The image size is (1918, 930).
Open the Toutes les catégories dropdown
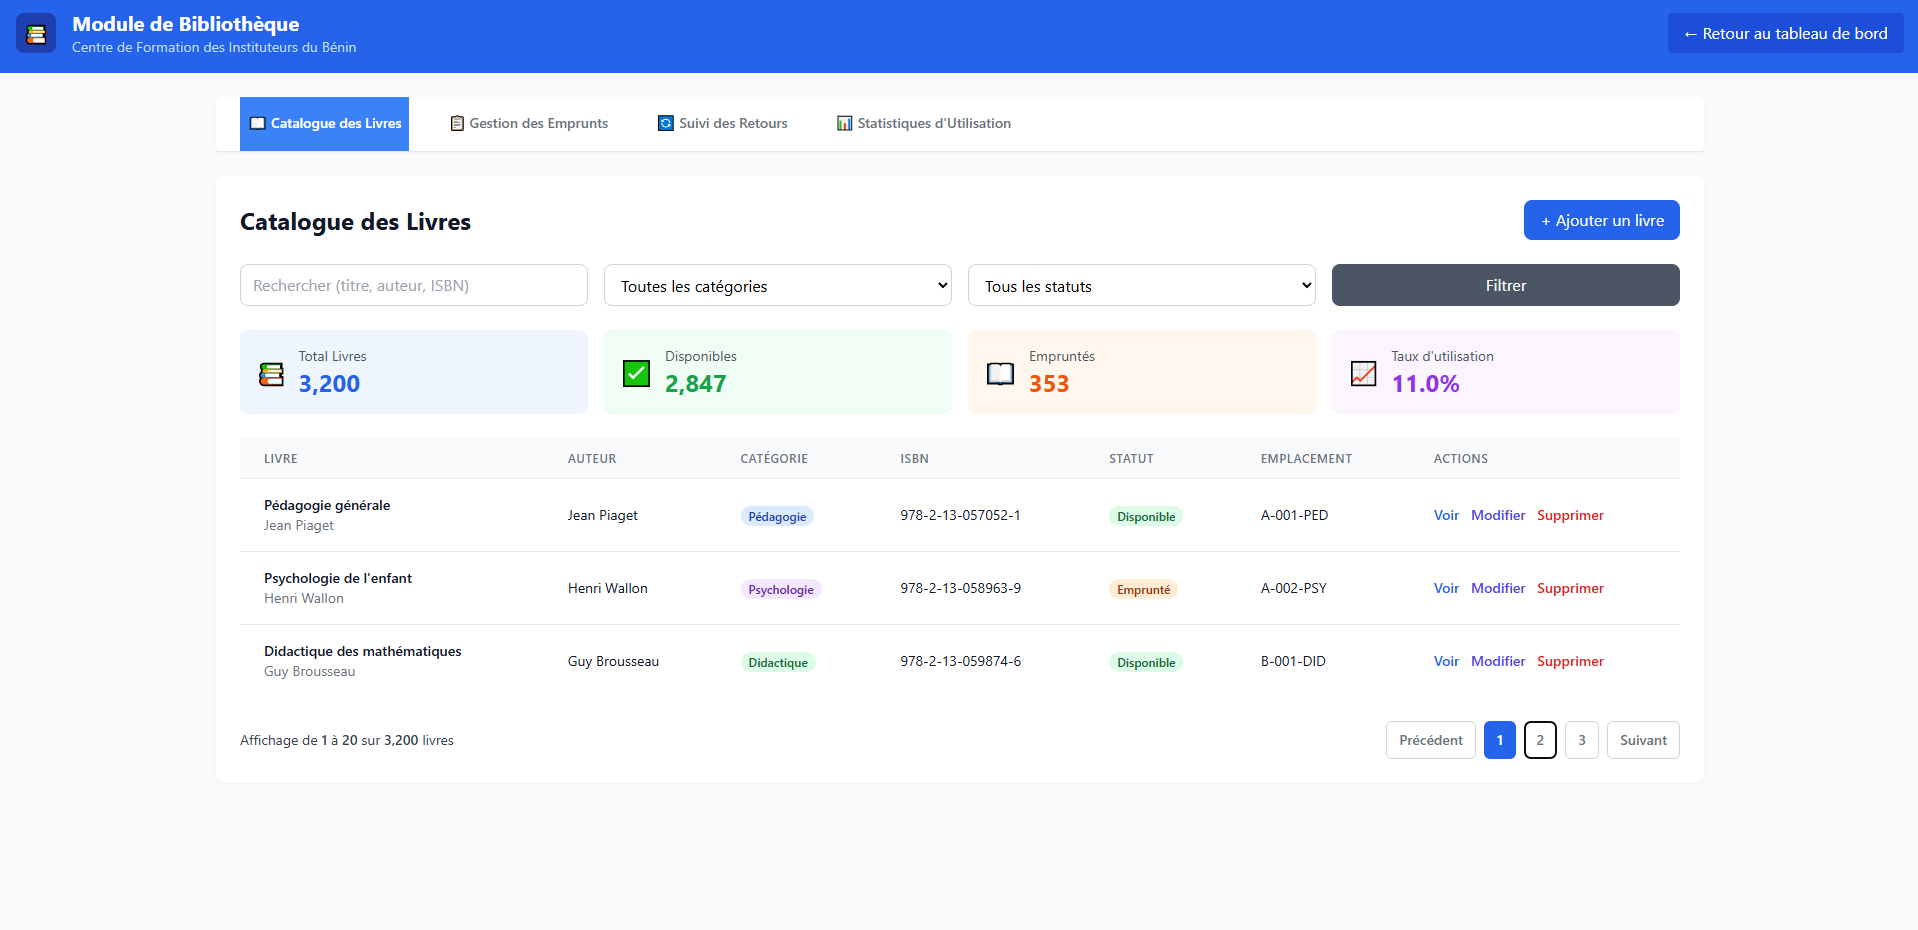pos(777,286)
